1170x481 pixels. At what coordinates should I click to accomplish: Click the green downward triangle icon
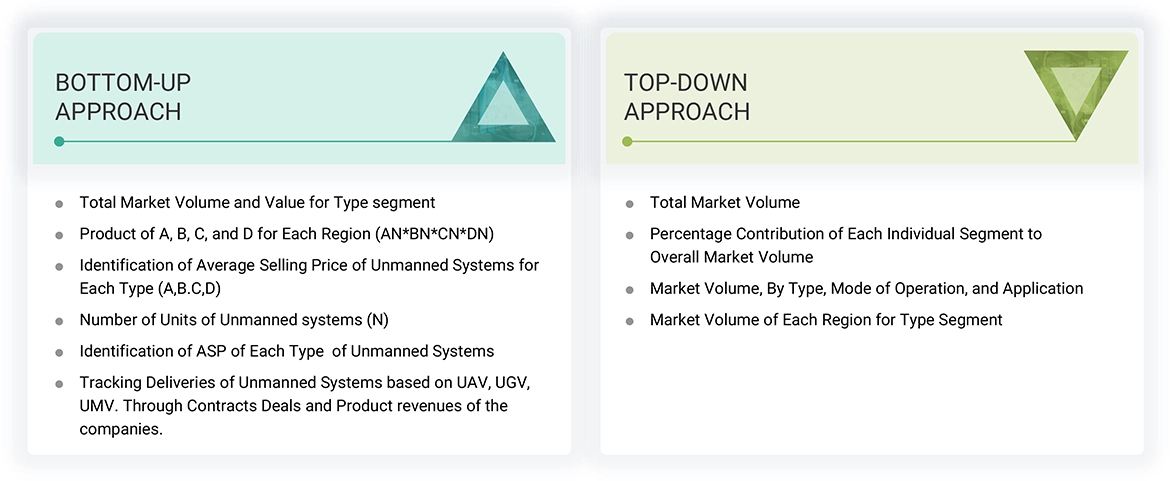coord(1075,94)
